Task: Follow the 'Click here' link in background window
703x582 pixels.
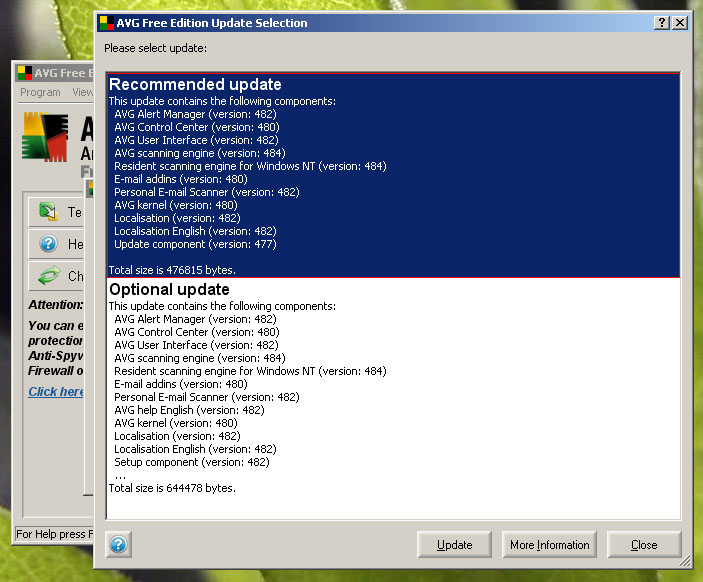Action: pos(56,391)
